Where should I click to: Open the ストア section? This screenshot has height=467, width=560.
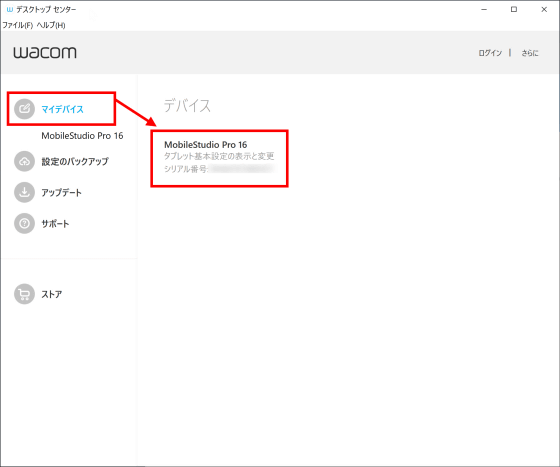(52, 294)
